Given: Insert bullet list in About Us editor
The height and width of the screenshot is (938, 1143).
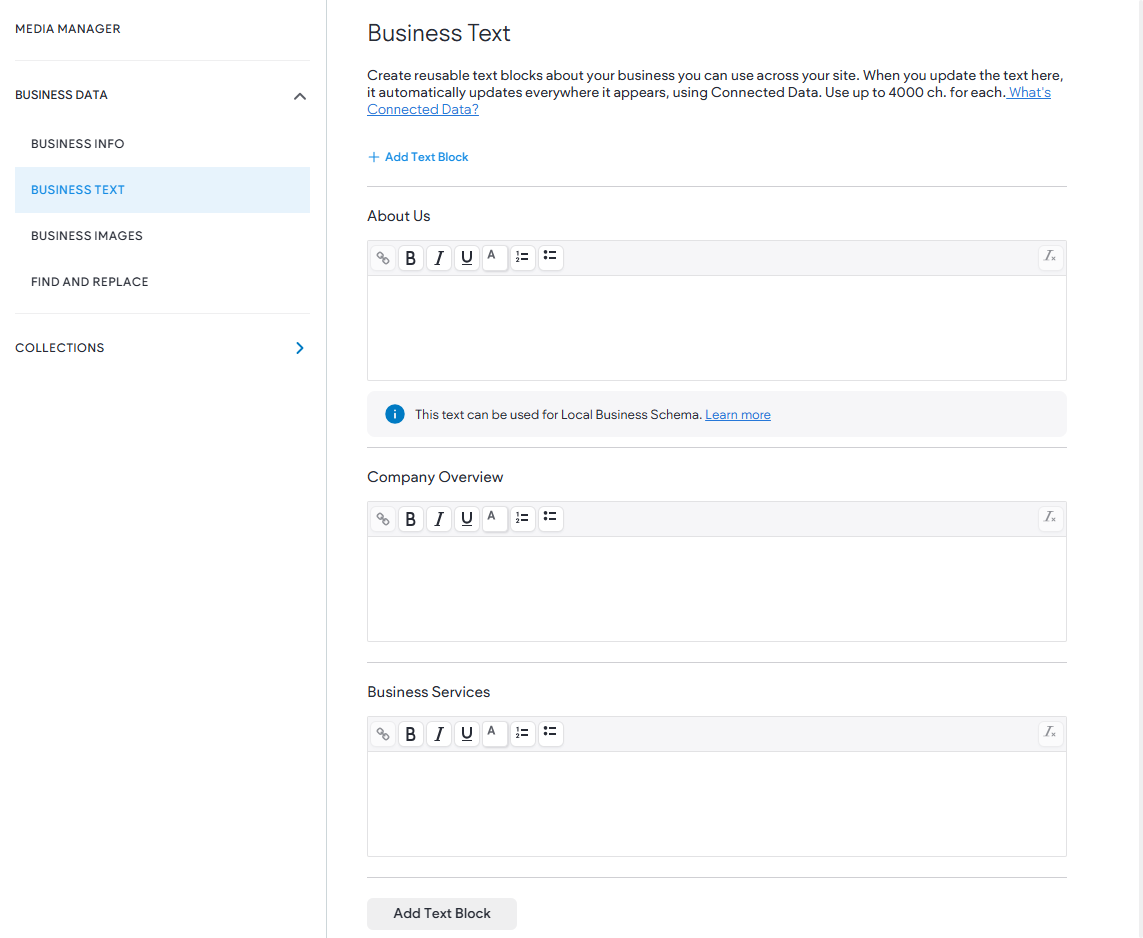Looking at the screenshot, I should click(550, 257).
